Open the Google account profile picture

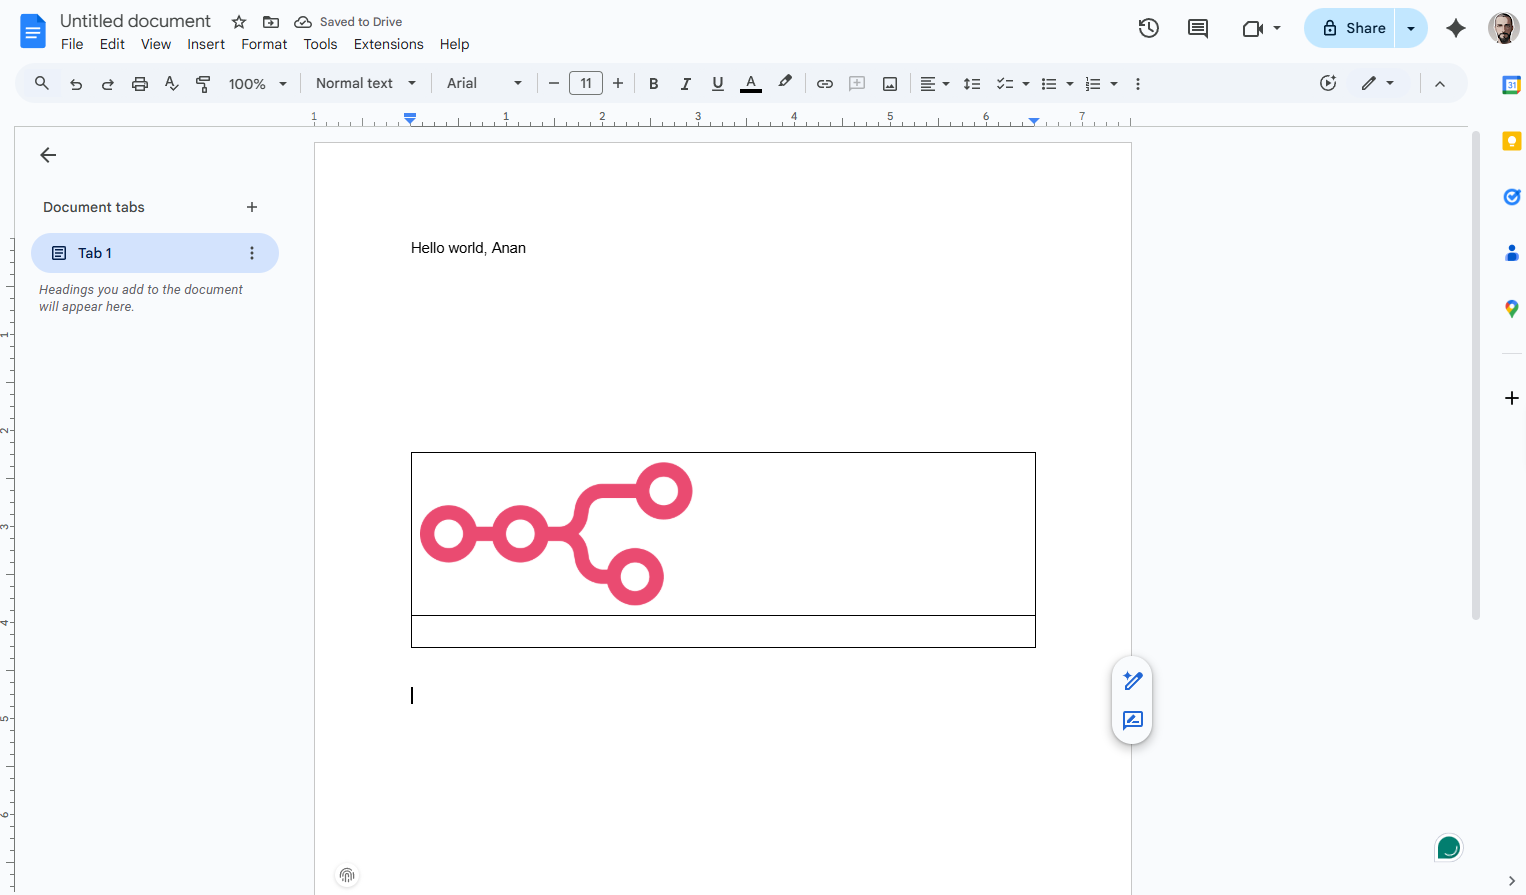(x=1503, y=28)
